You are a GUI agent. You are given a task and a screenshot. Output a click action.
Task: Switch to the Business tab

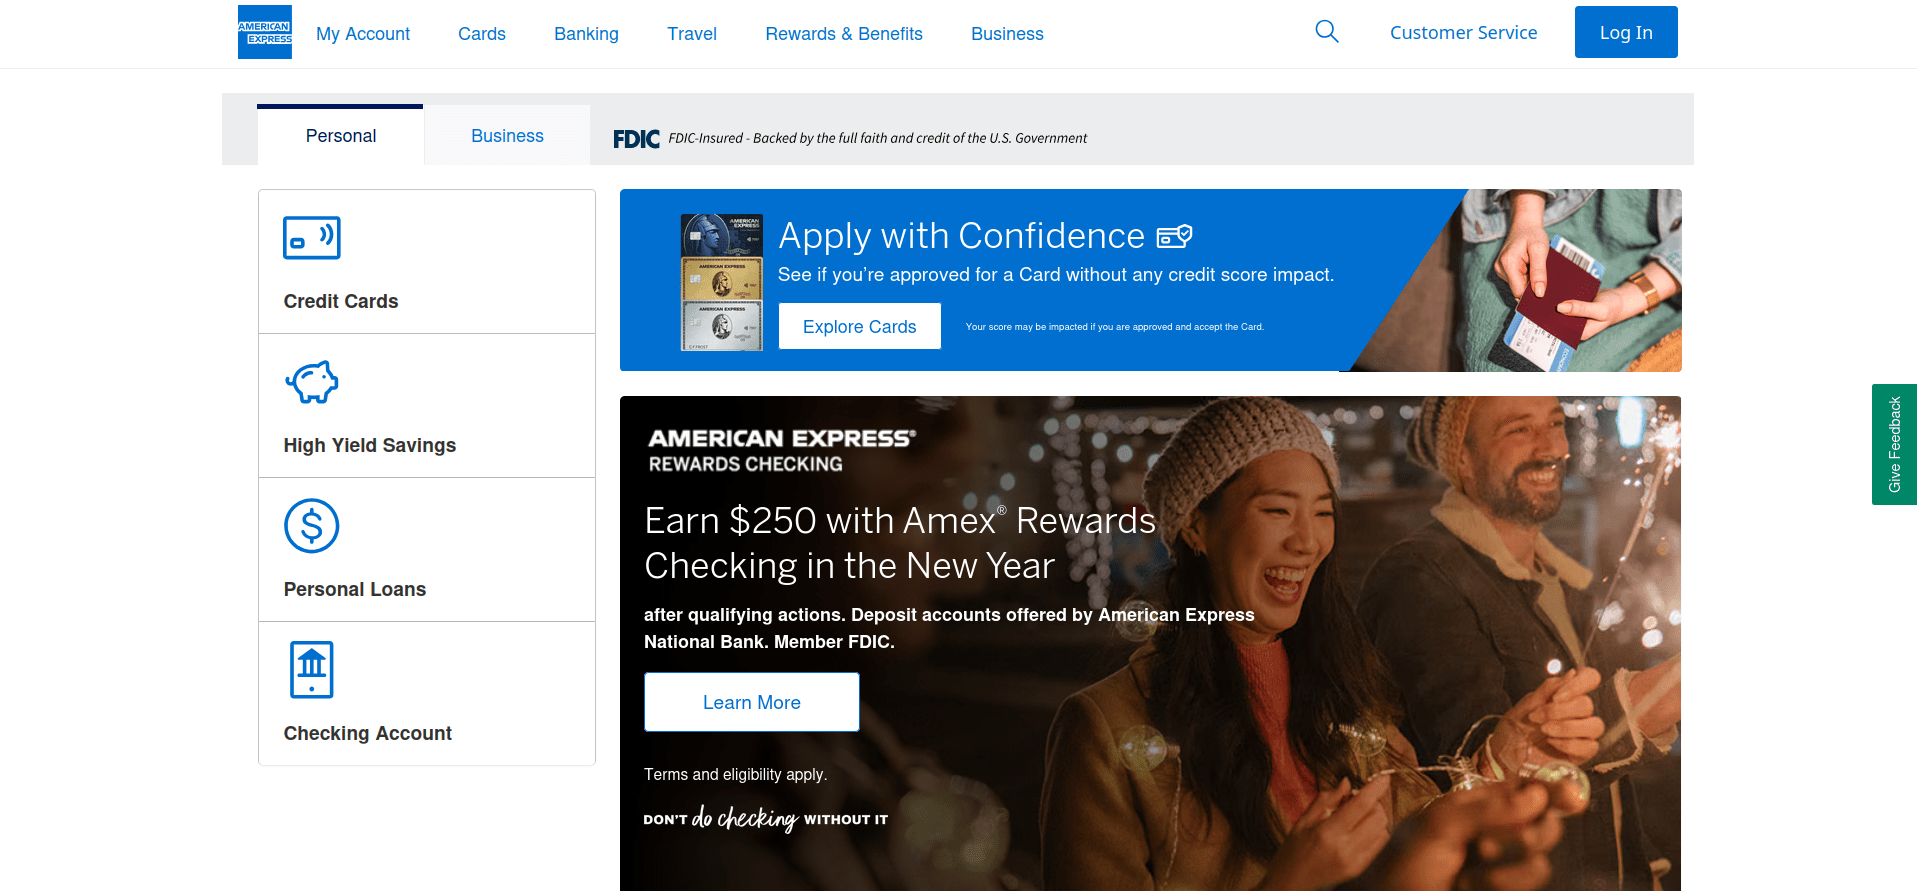pos(507,136)
